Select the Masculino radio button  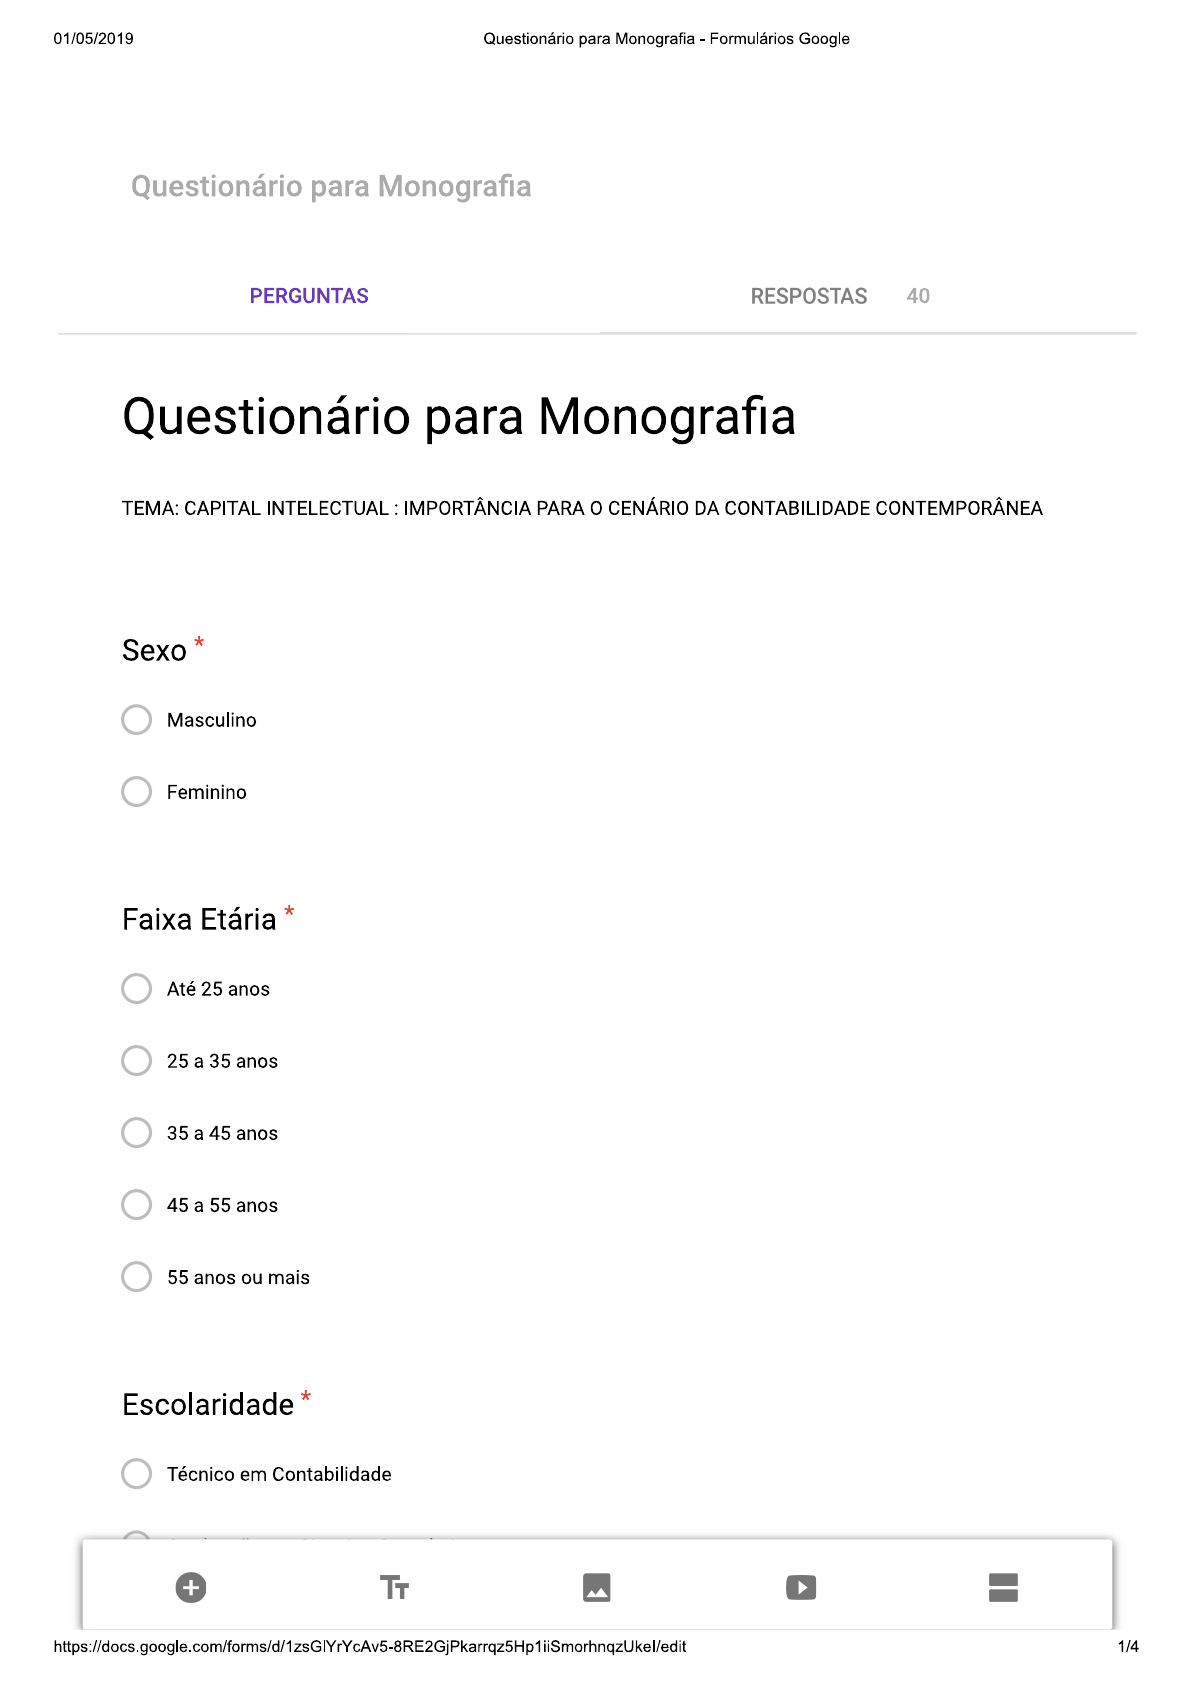[136, 719]
